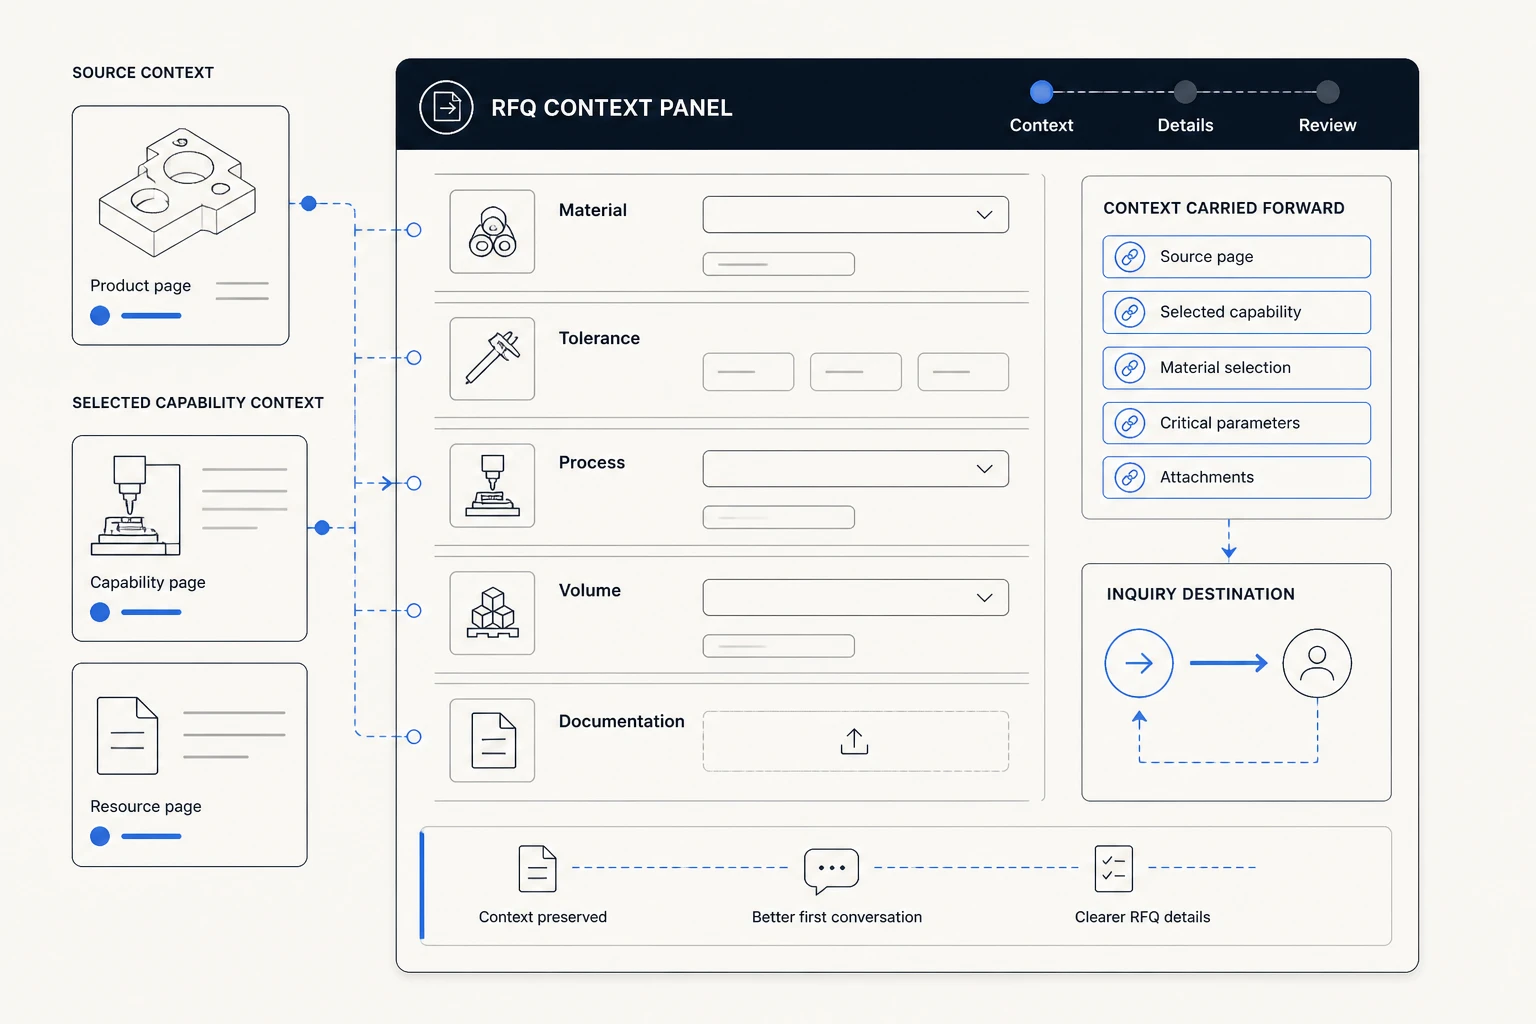1536x1024 pixels.
Task: Open the Volume dropdown
Action: point(855,597)
